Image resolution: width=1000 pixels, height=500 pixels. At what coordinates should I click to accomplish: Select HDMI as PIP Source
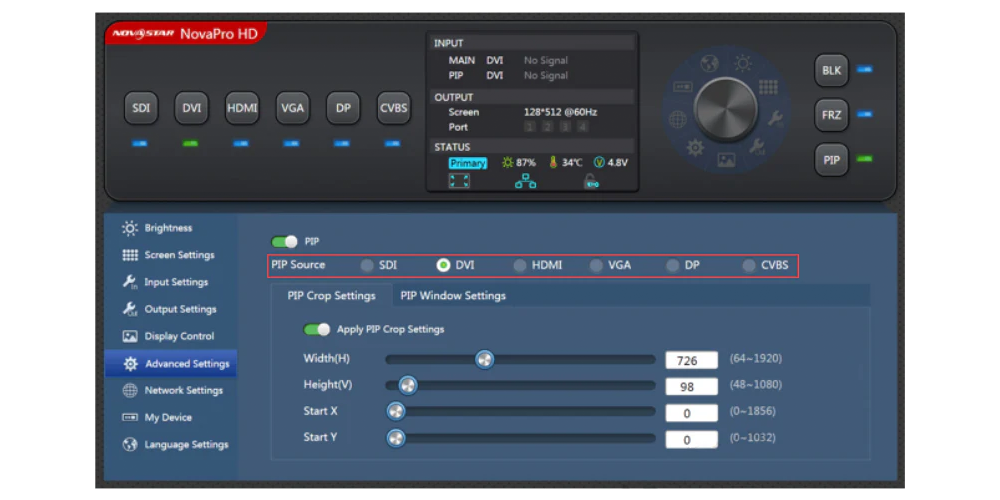538,265
